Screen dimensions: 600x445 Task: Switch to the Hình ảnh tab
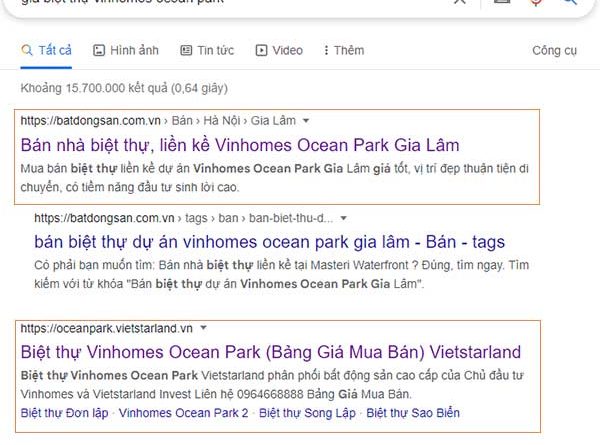(x=126, y=50)
